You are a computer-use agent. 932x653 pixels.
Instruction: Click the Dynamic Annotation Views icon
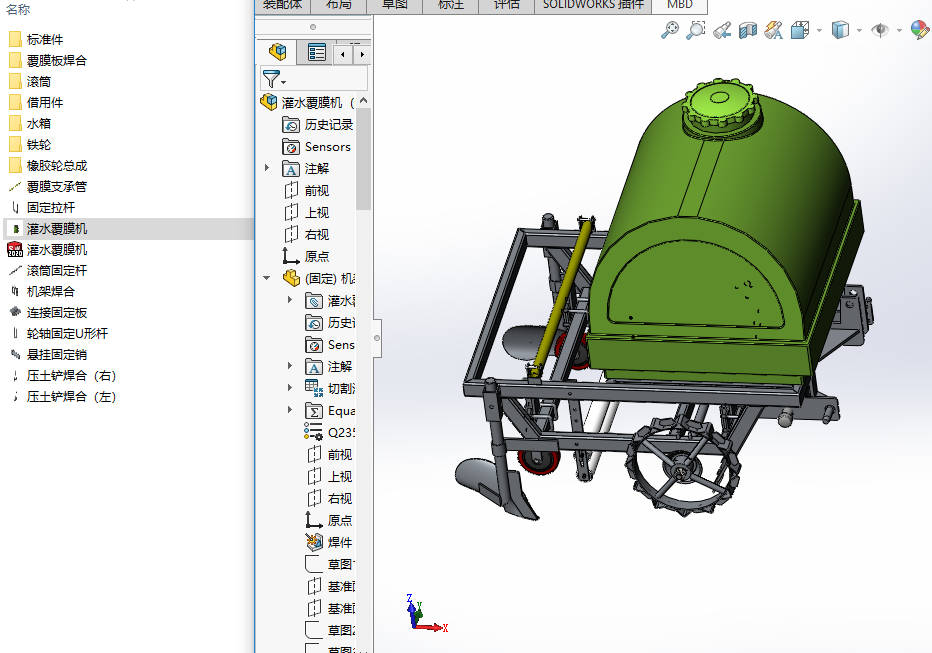coord(773,31)
